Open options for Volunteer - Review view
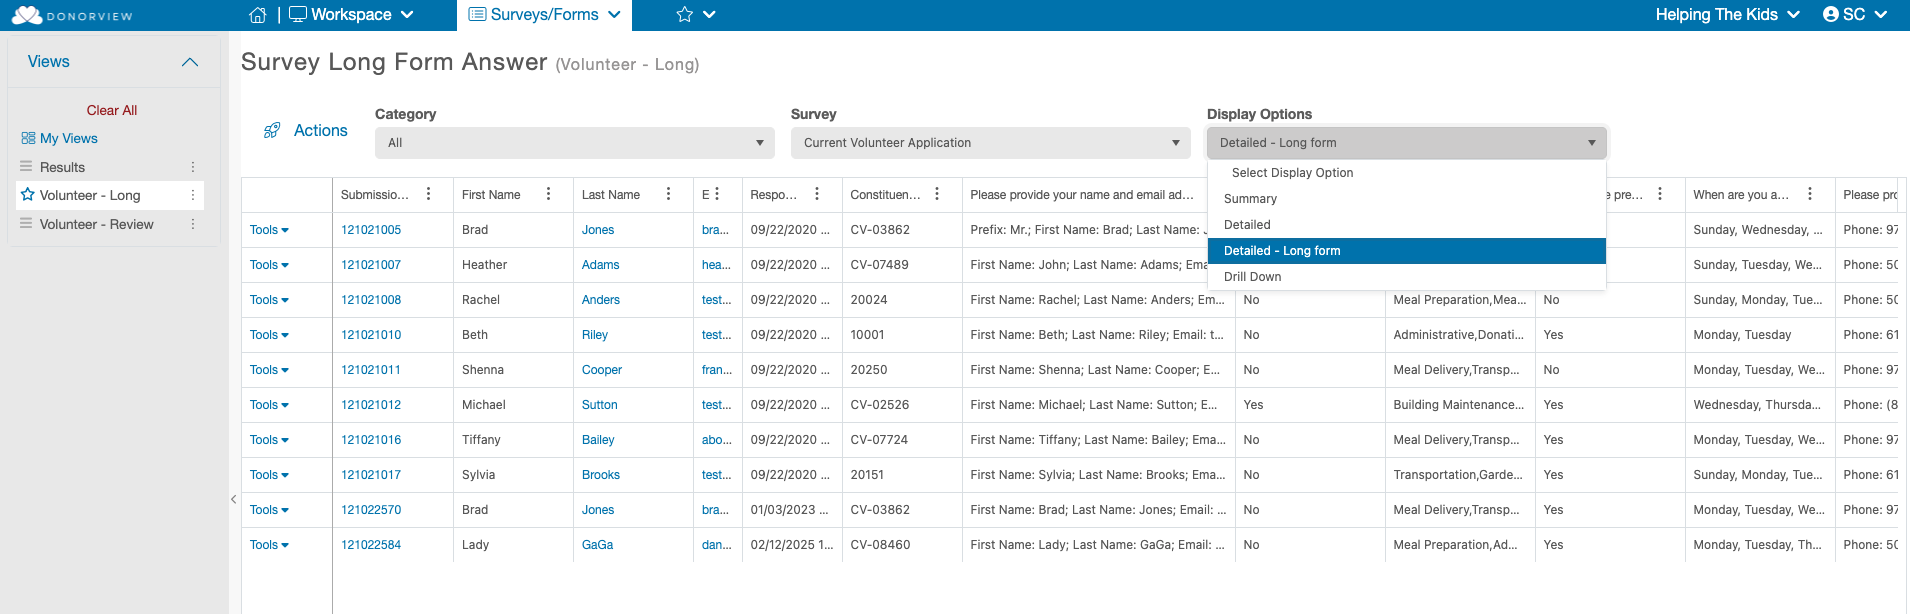 point(193,224)
